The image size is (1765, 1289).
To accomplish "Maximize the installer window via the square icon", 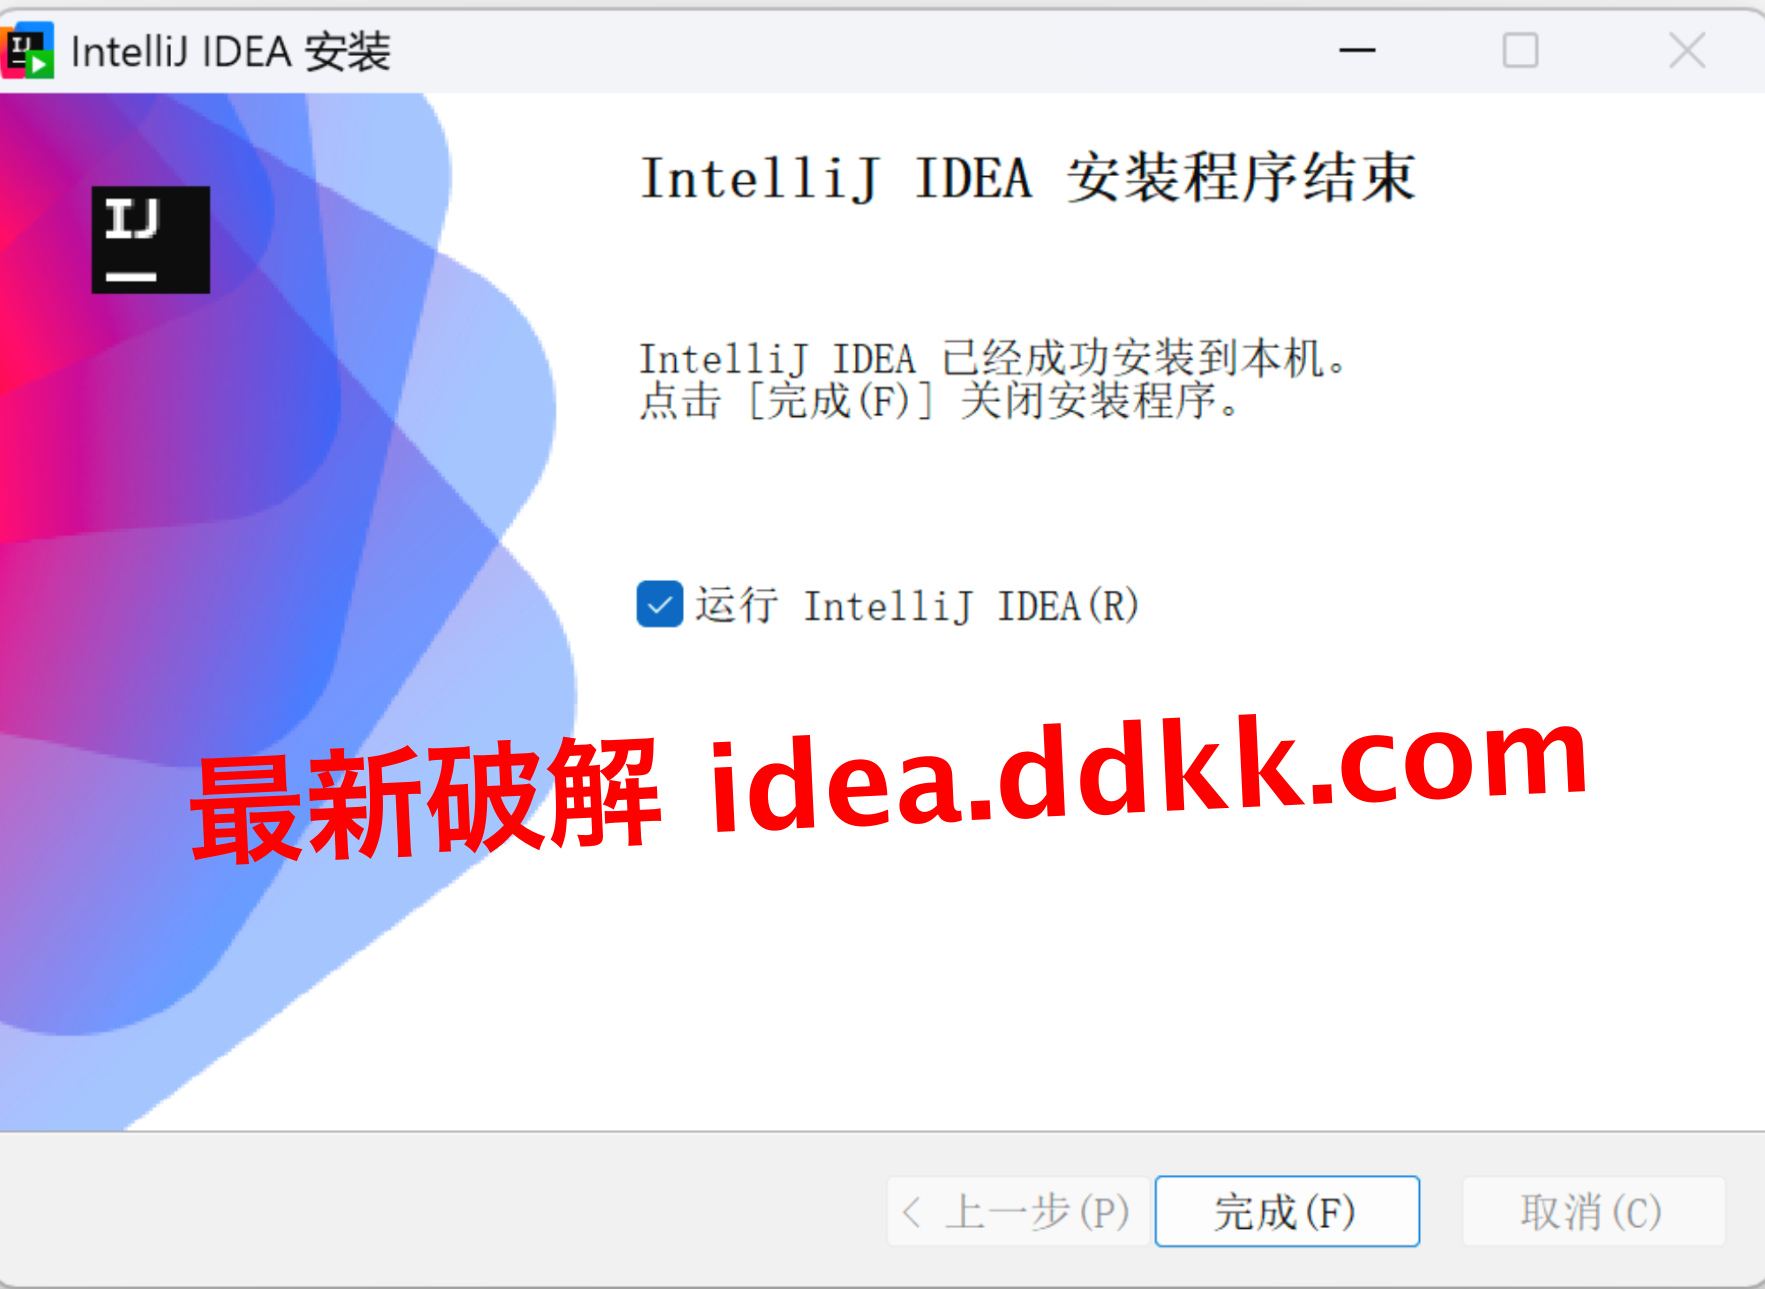I will click(1520, 50).
